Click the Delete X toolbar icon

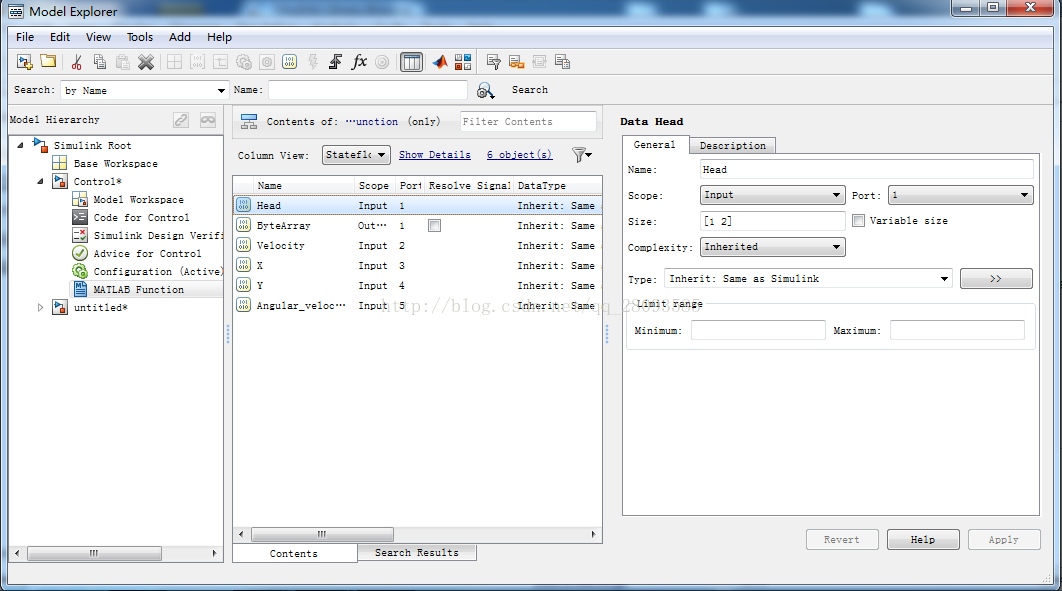[x=146, y=62]
